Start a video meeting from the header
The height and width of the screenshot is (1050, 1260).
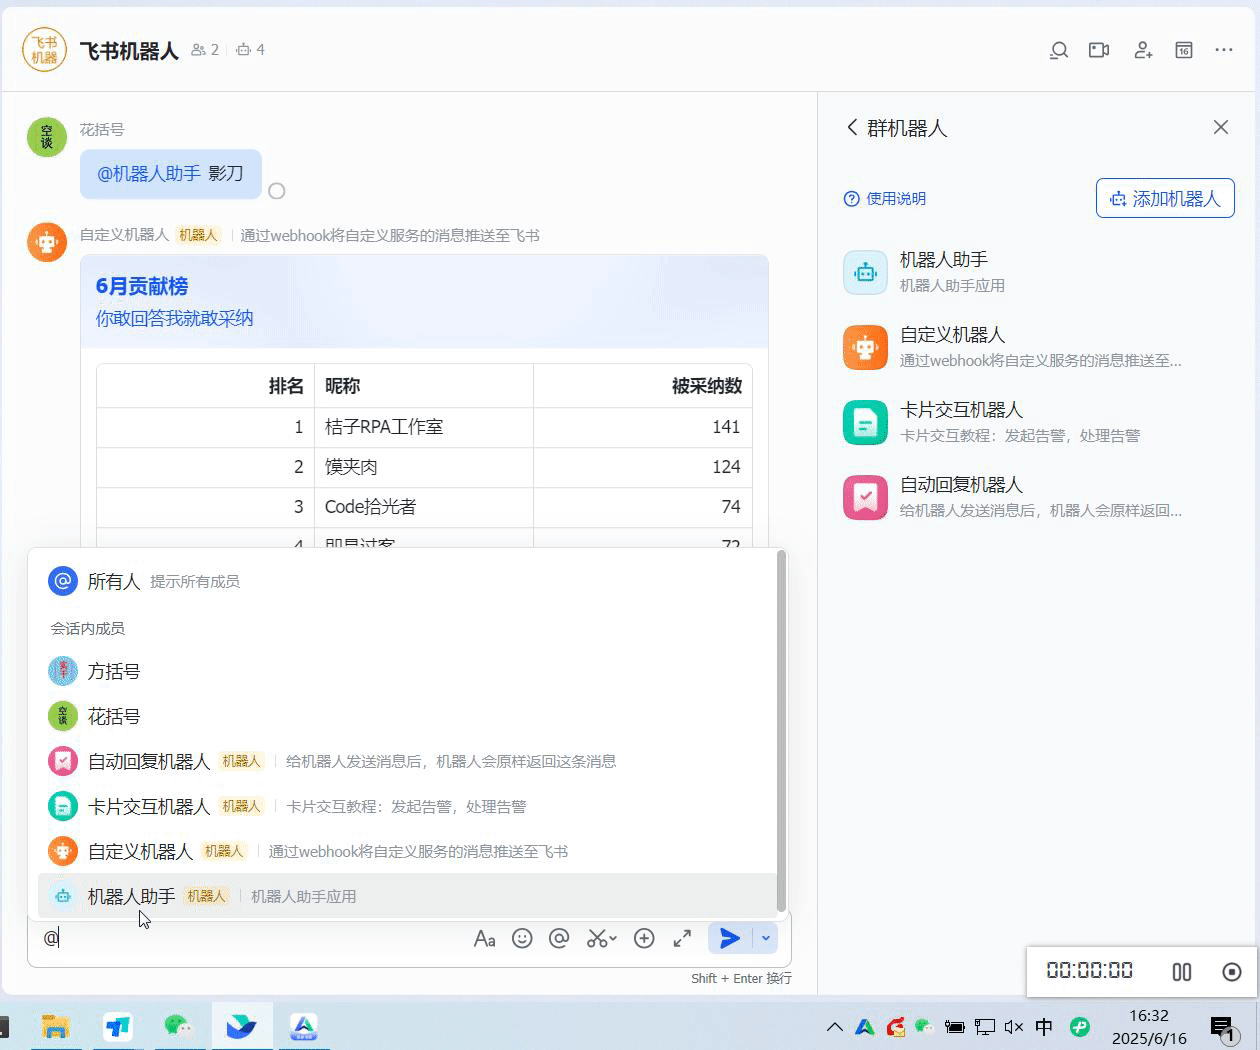pyautogui.click(x=1099, y=50)
